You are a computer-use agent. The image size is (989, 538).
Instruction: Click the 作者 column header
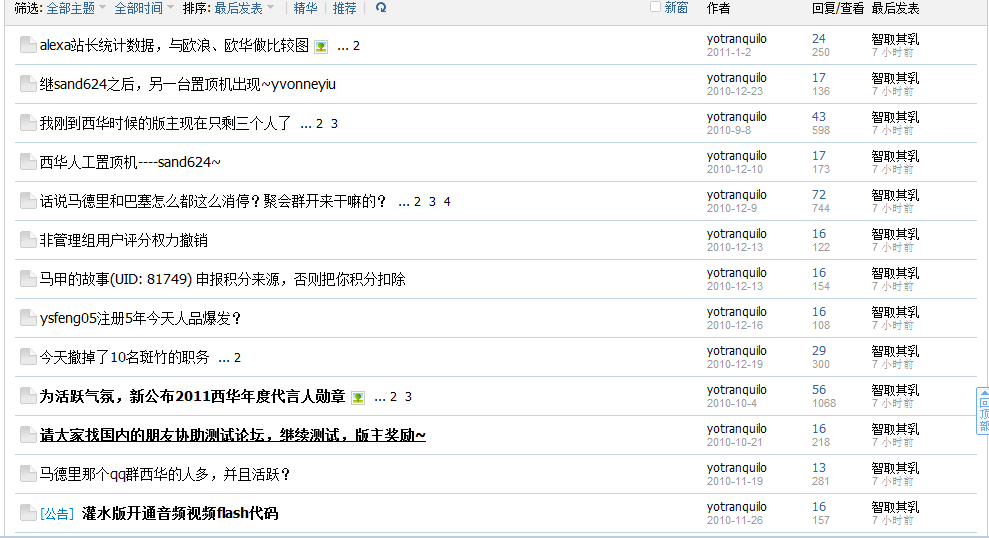[x=718, y=8]
